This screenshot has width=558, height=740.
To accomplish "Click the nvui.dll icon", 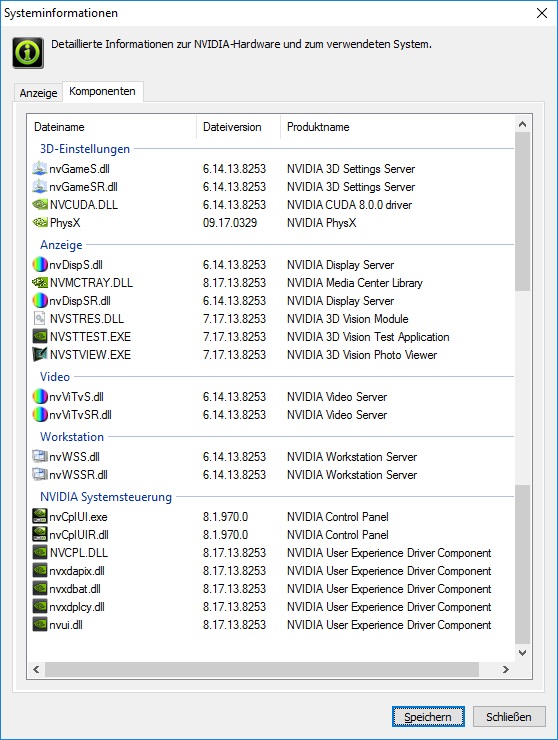I will tap(40, 624).
